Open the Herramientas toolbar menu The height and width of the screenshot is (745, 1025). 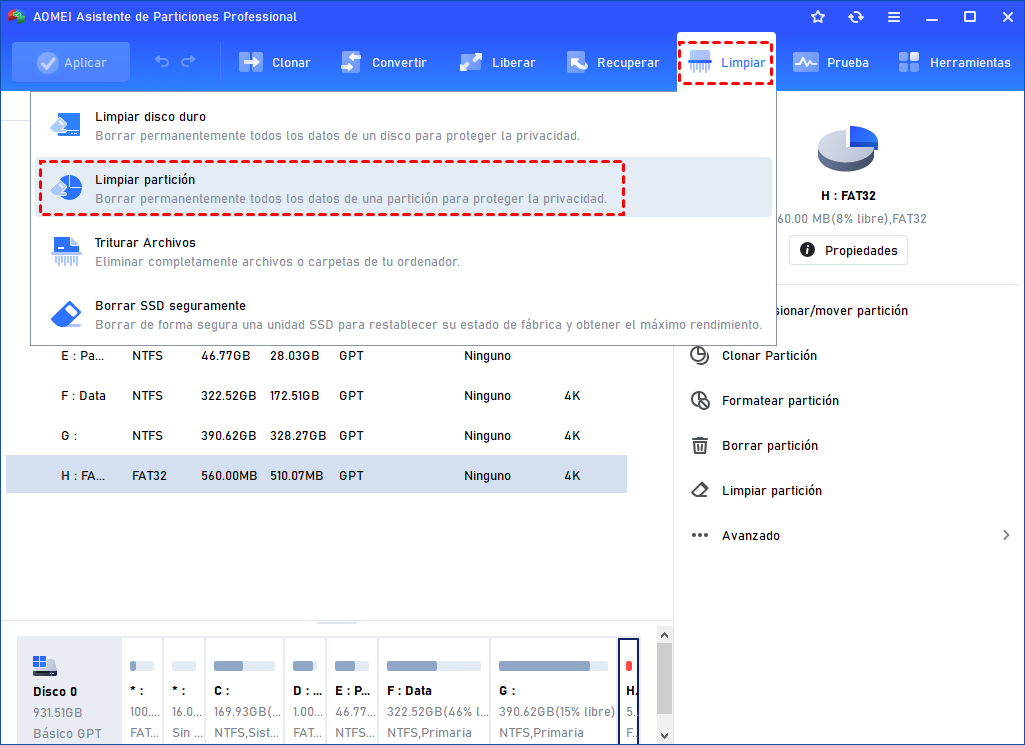tap(954, 62)
